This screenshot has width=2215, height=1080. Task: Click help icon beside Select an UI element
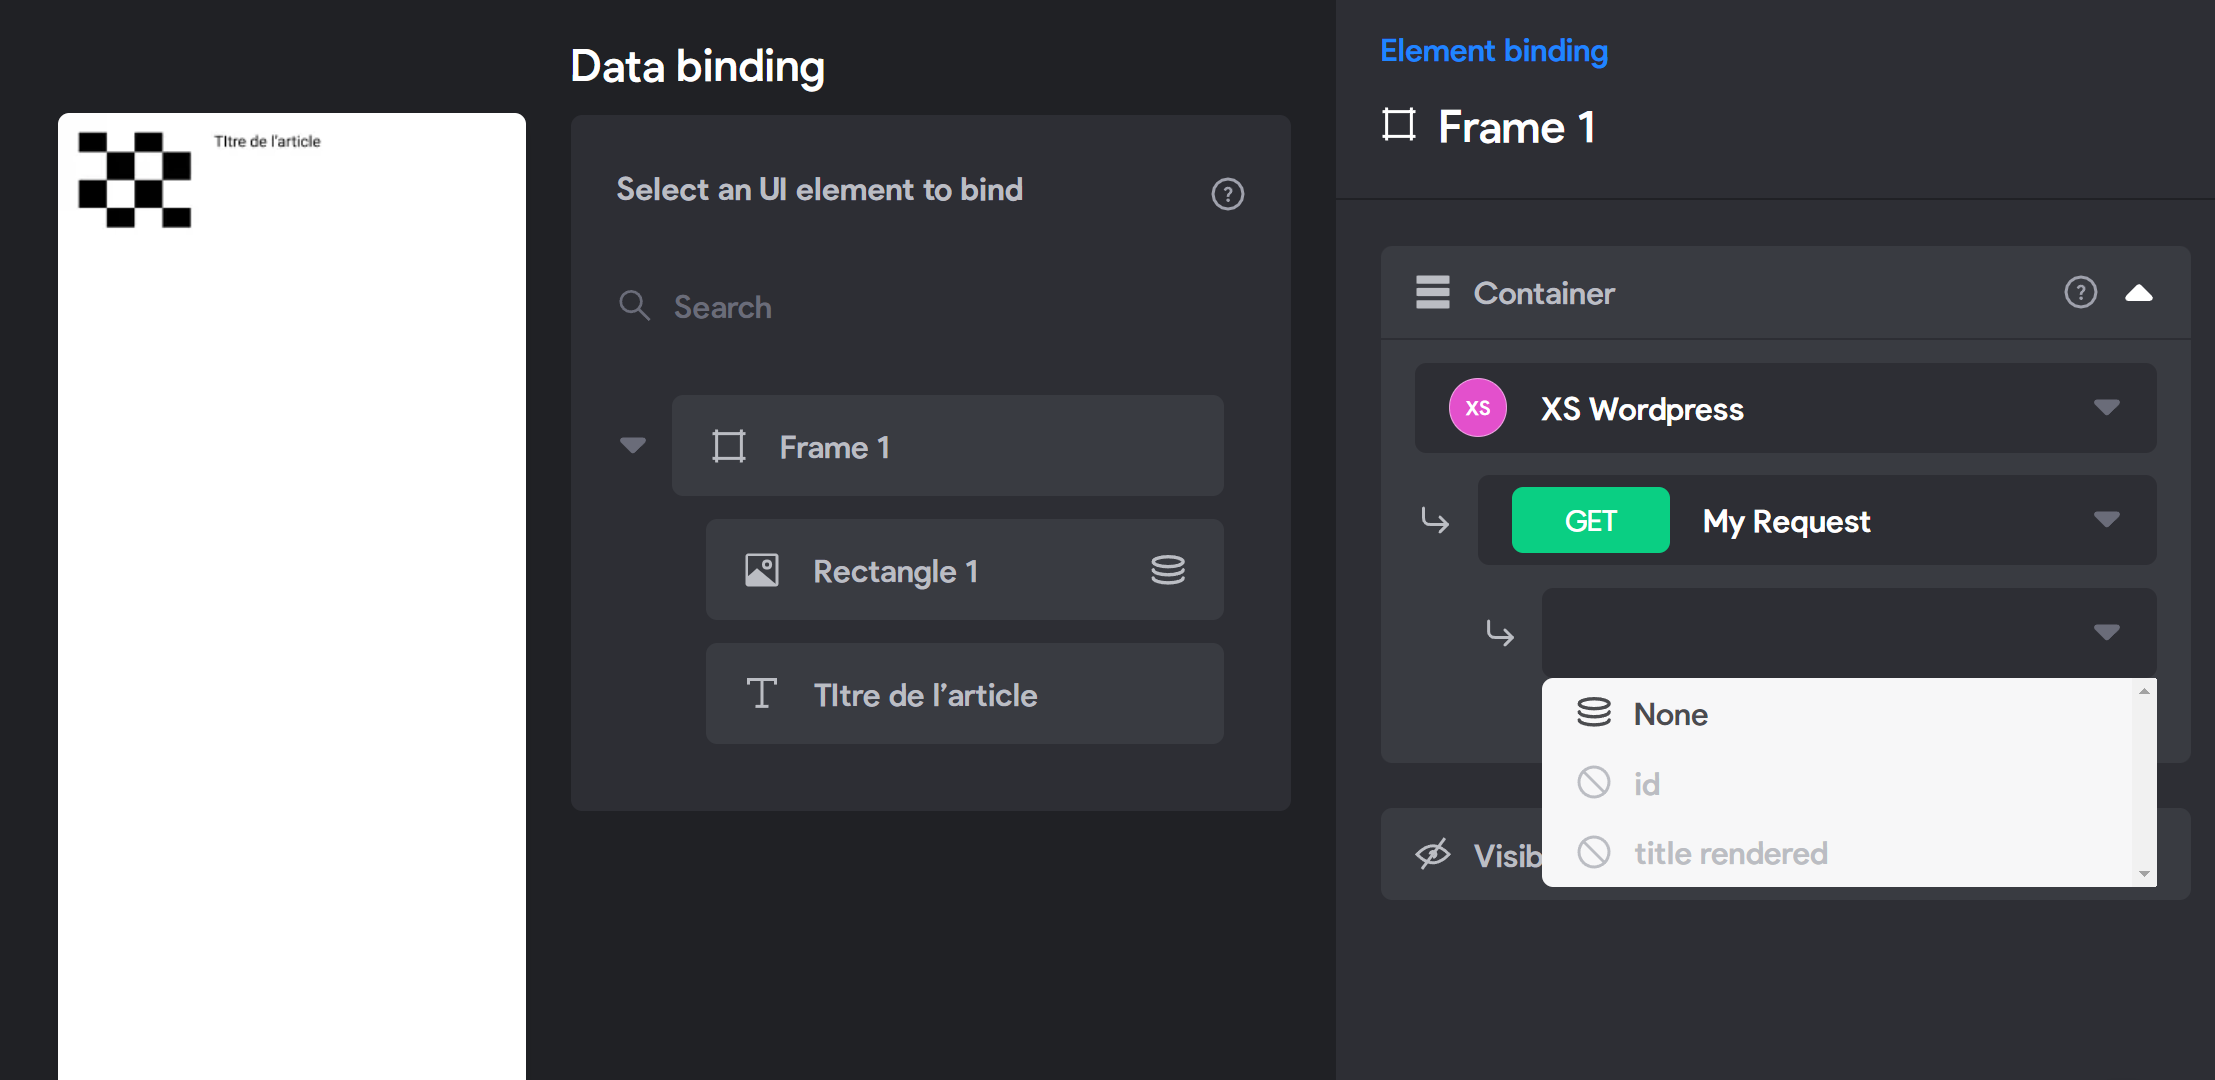click(x=1227, y=194)
